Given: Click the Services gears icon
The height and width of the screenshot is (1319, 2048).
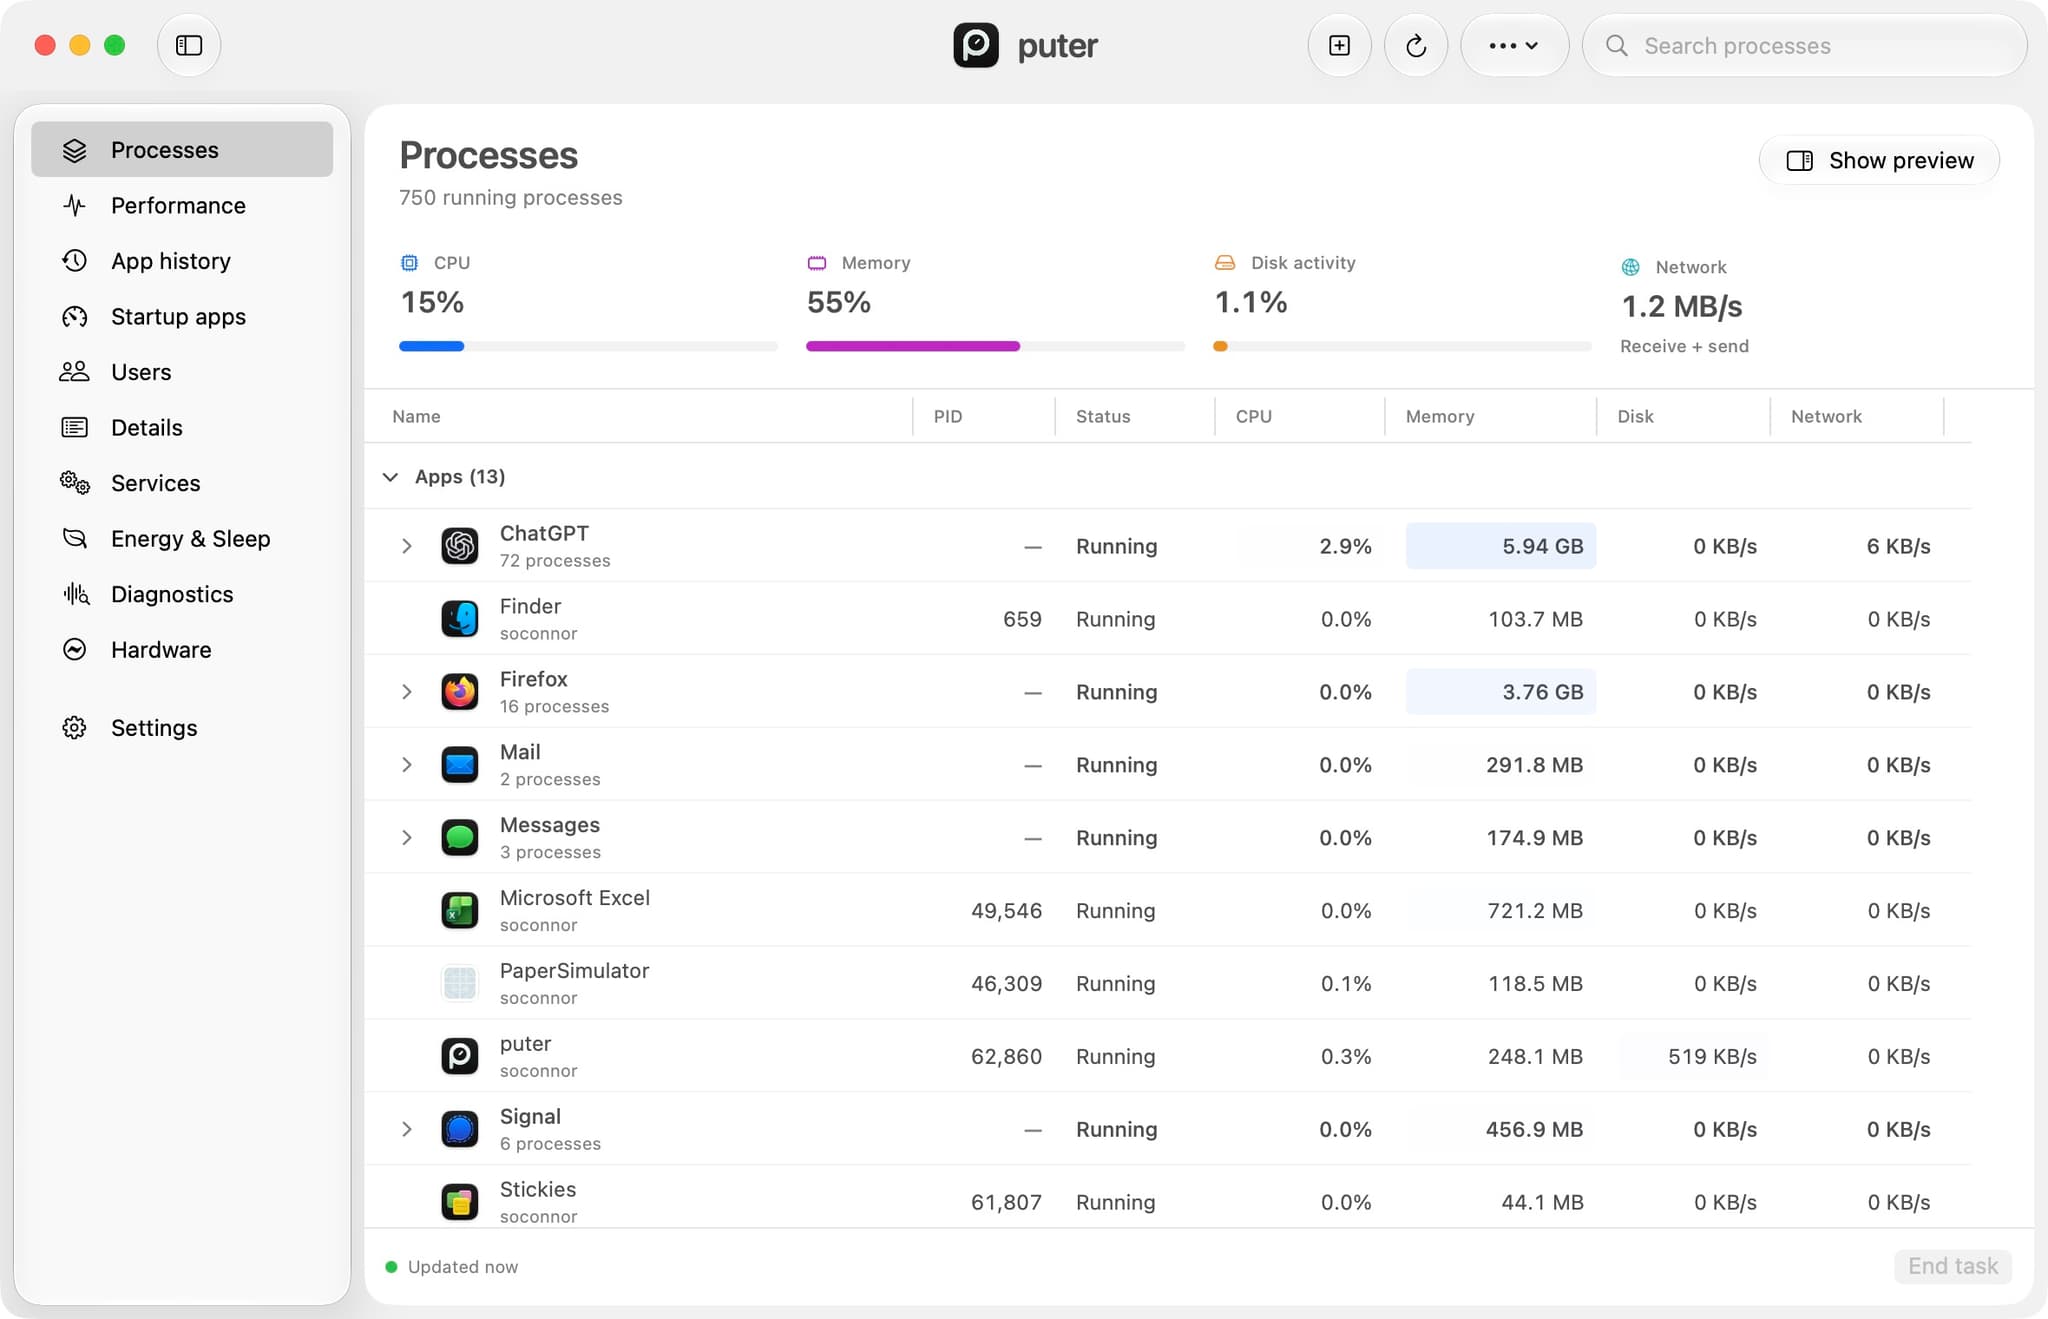Looking at the screenshot, I should point(74,483).
